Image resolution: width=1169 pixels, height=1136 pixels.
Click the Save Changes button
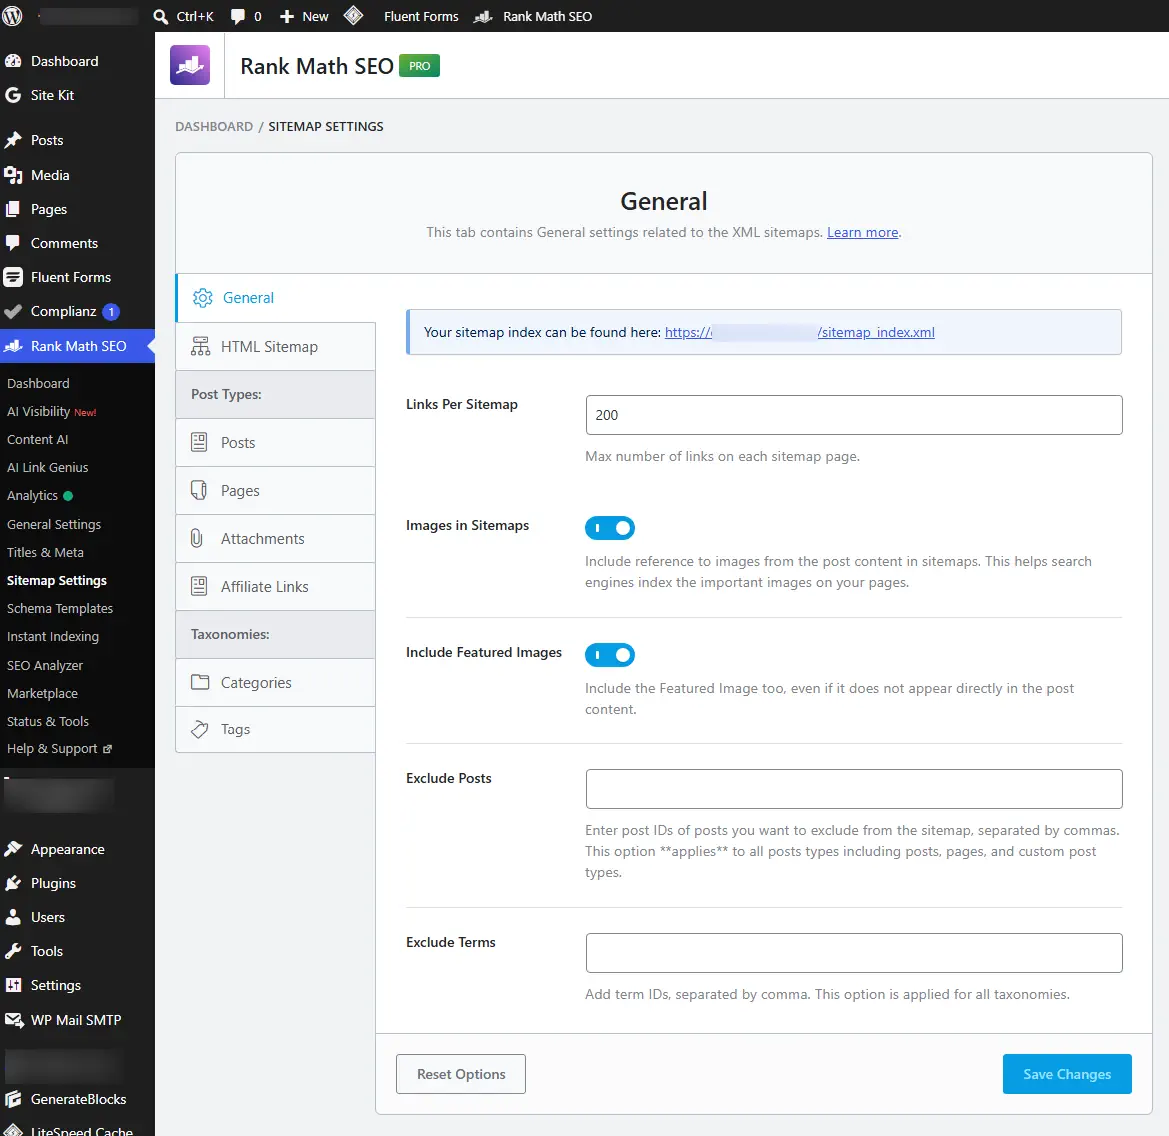click(x=1067, y=1074)
